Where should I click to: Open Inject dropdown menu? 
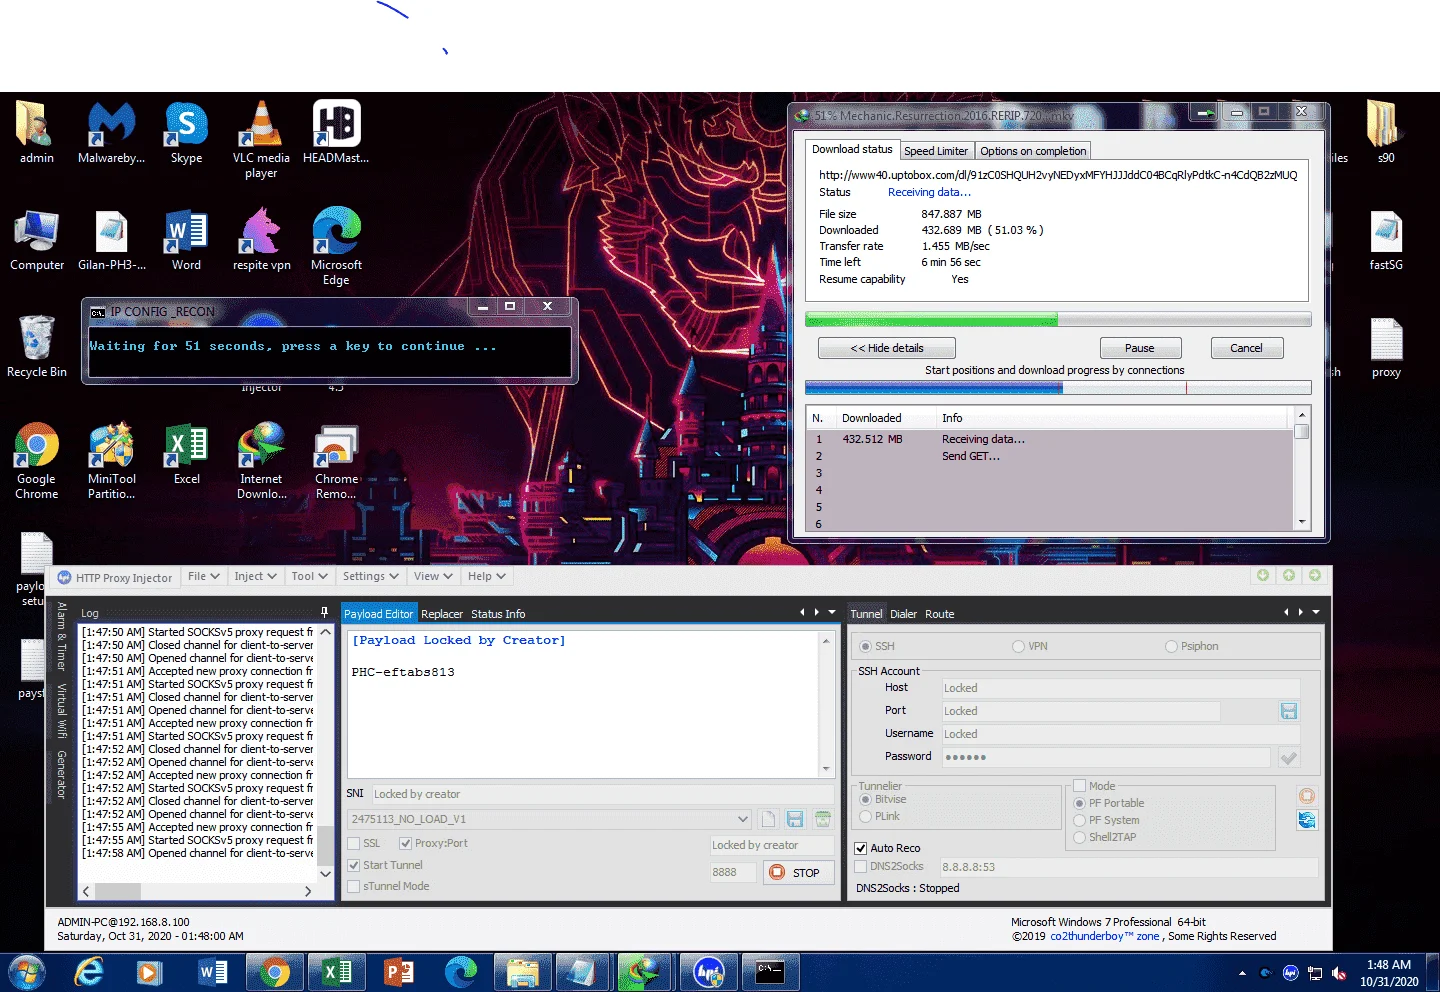point(255,577)
